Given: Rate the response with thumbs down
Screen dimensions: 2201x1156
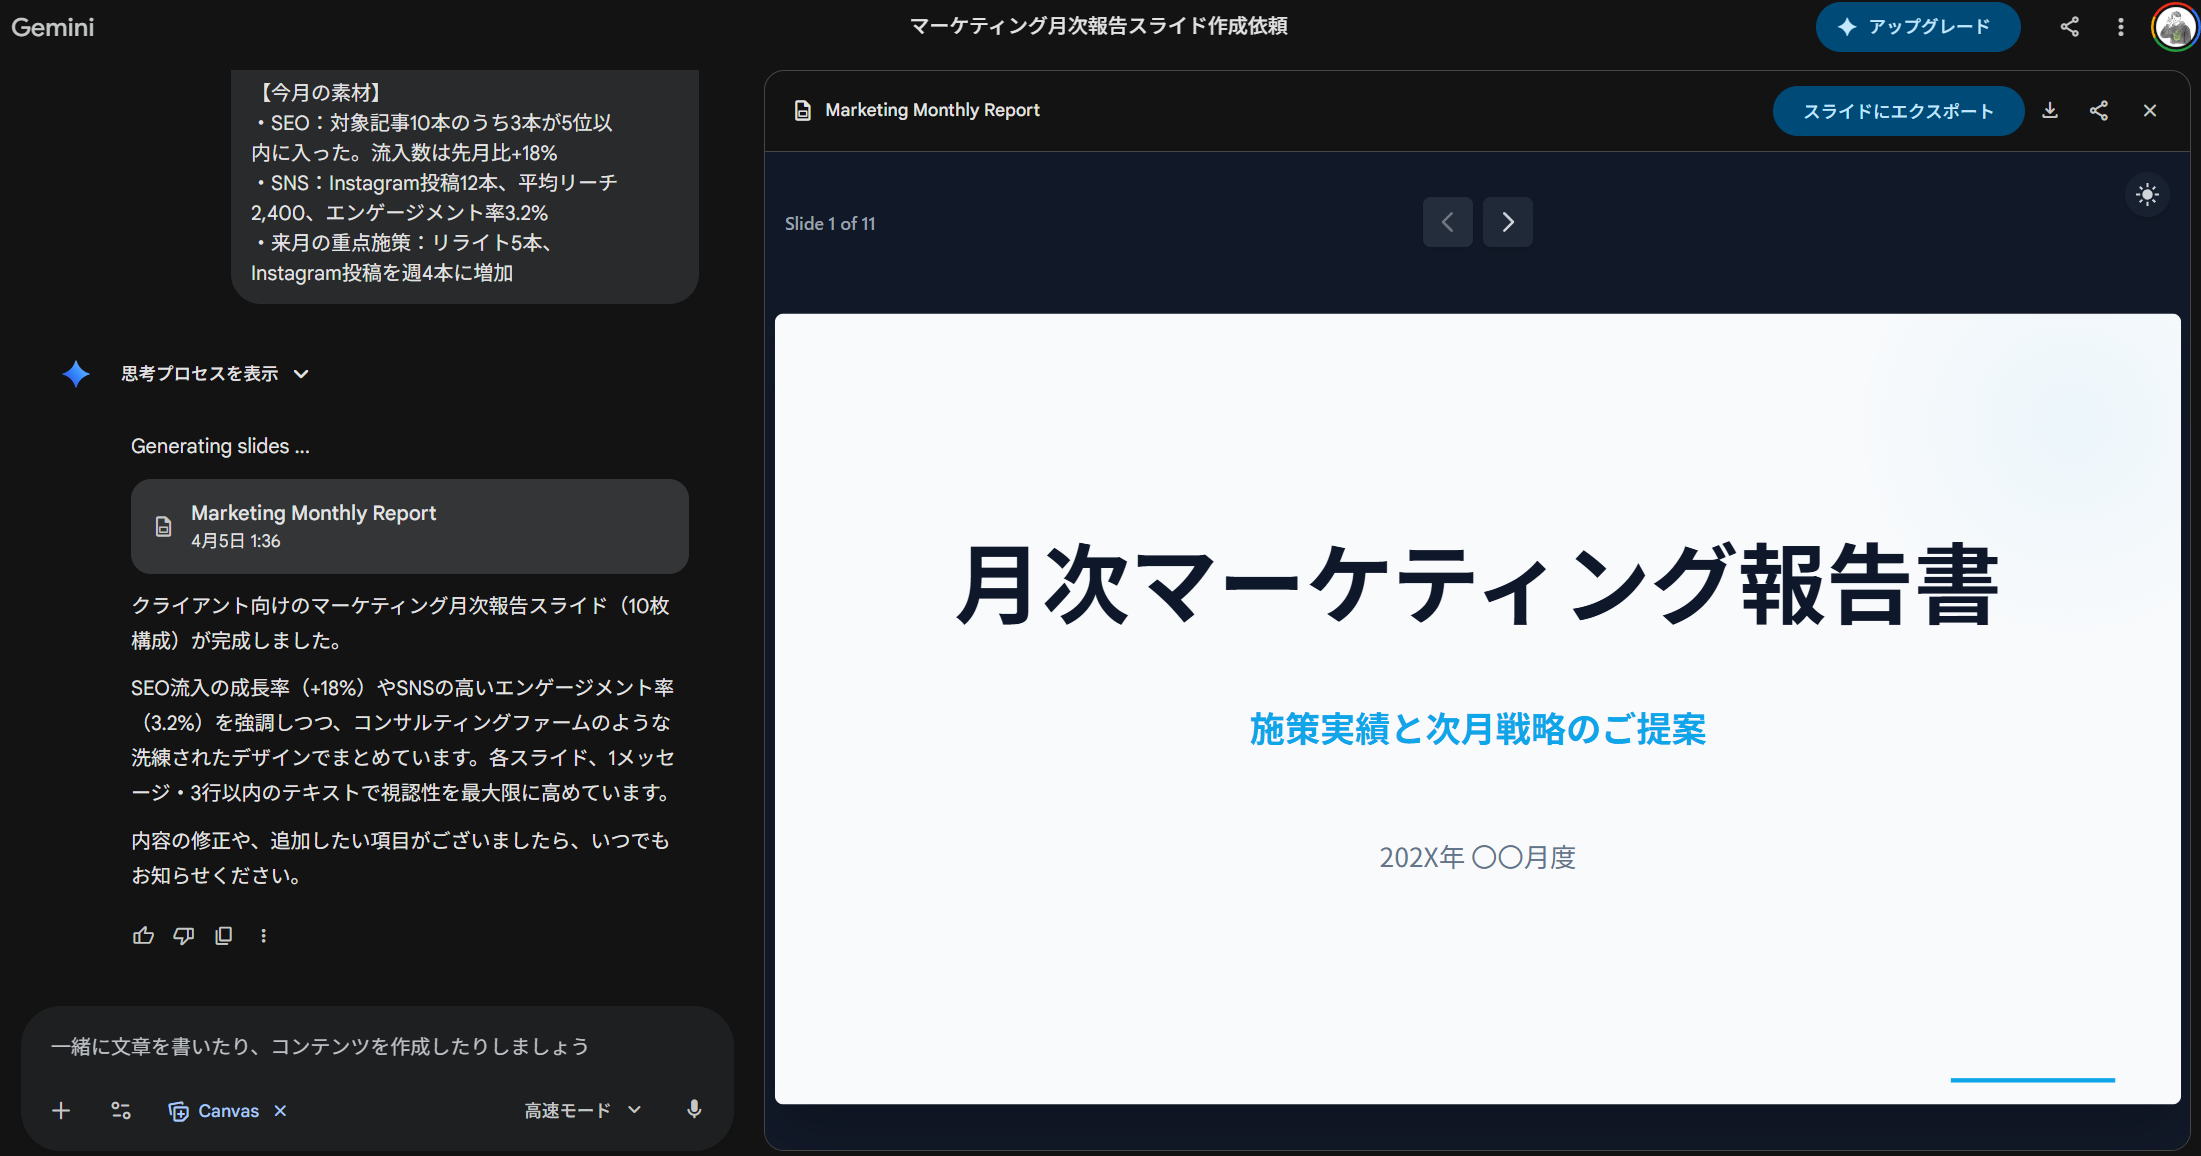Looking at the screenshot, I should 183,935.
